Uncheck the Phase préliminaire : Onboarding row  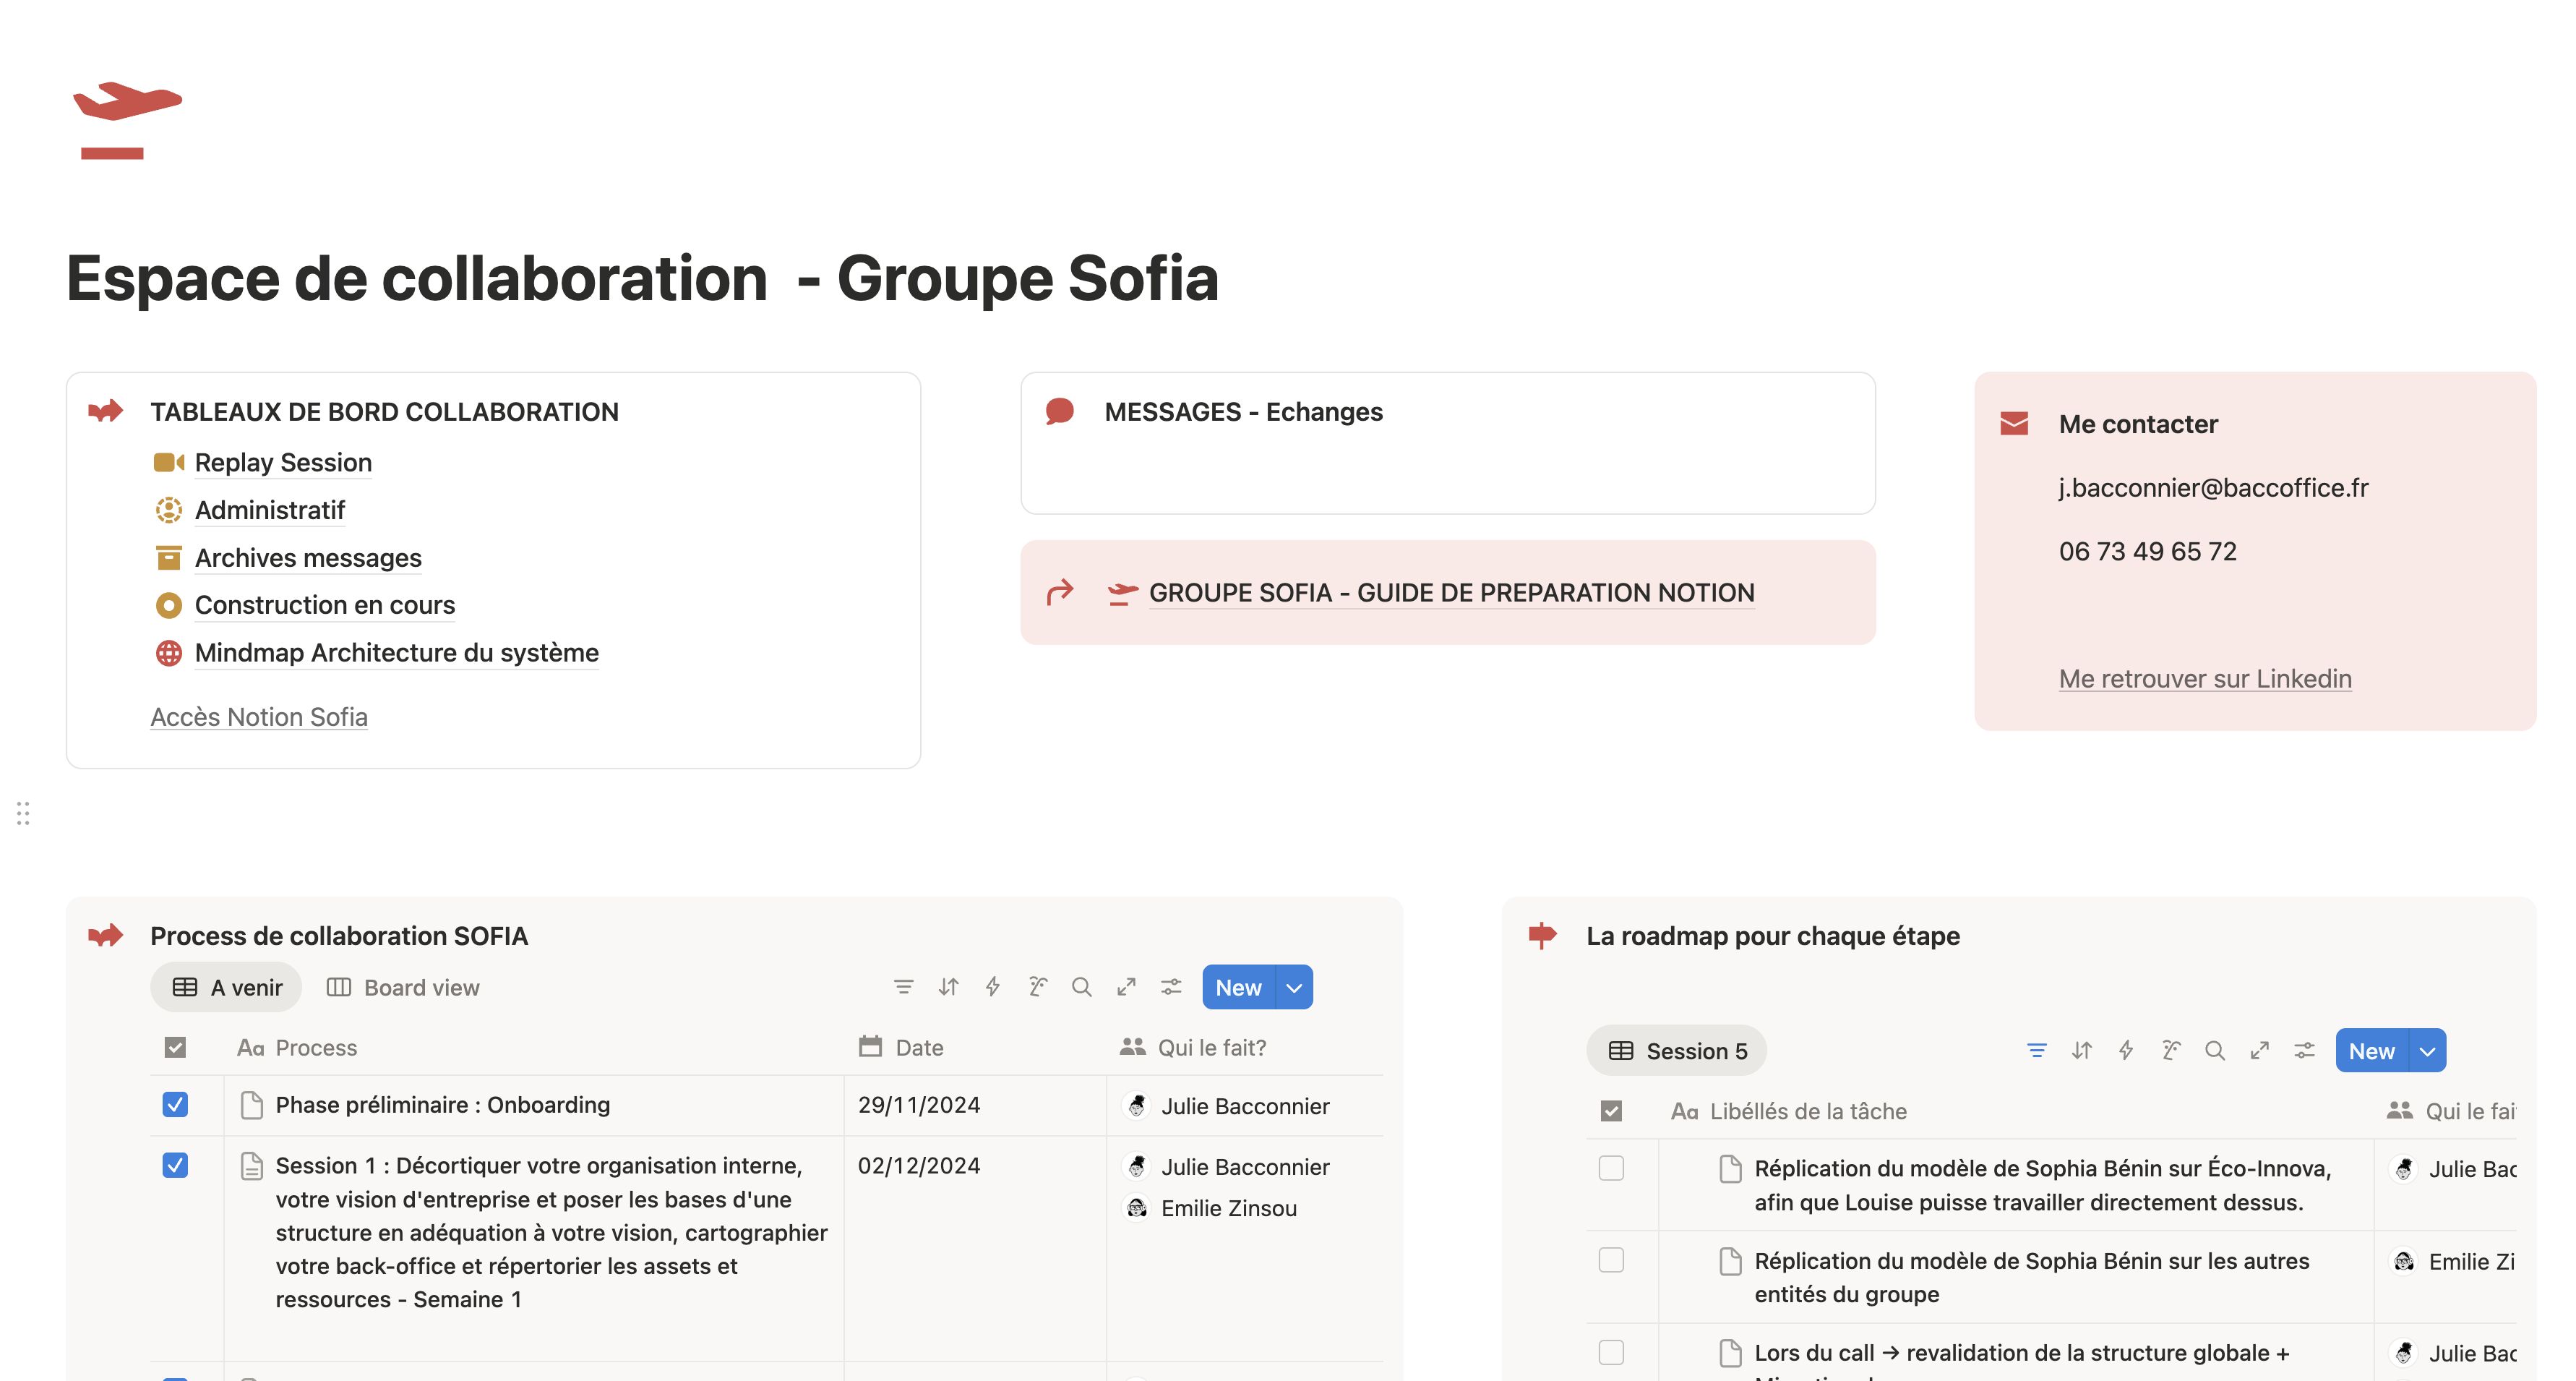click(175, 1104)
